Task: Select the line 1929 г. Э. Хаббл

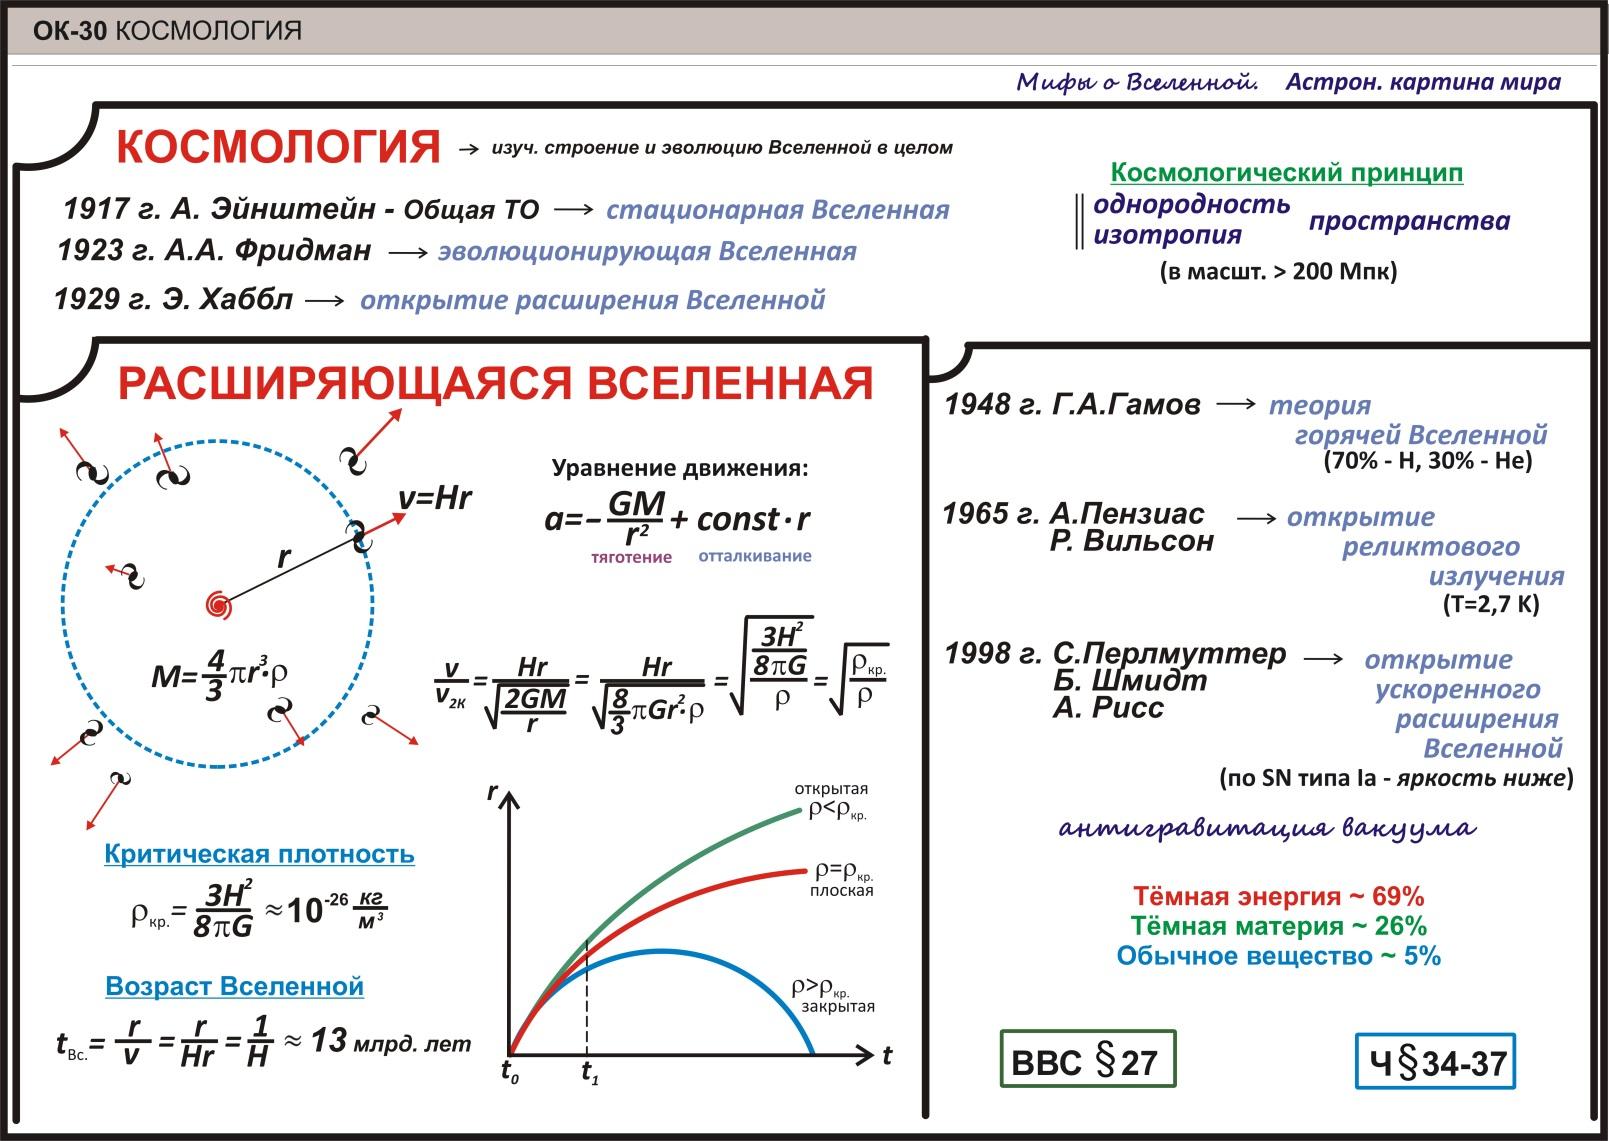Action: coord(173,299)
